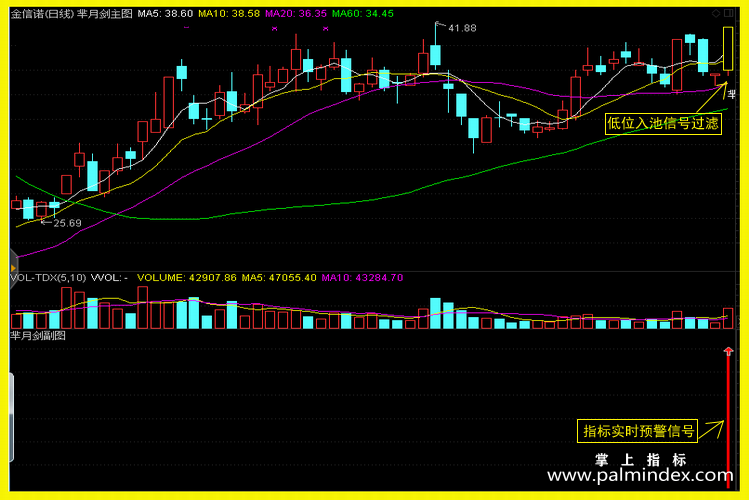Click the last volume bar on the right
This screenshot has width=749, height=500.
[728, 319]
